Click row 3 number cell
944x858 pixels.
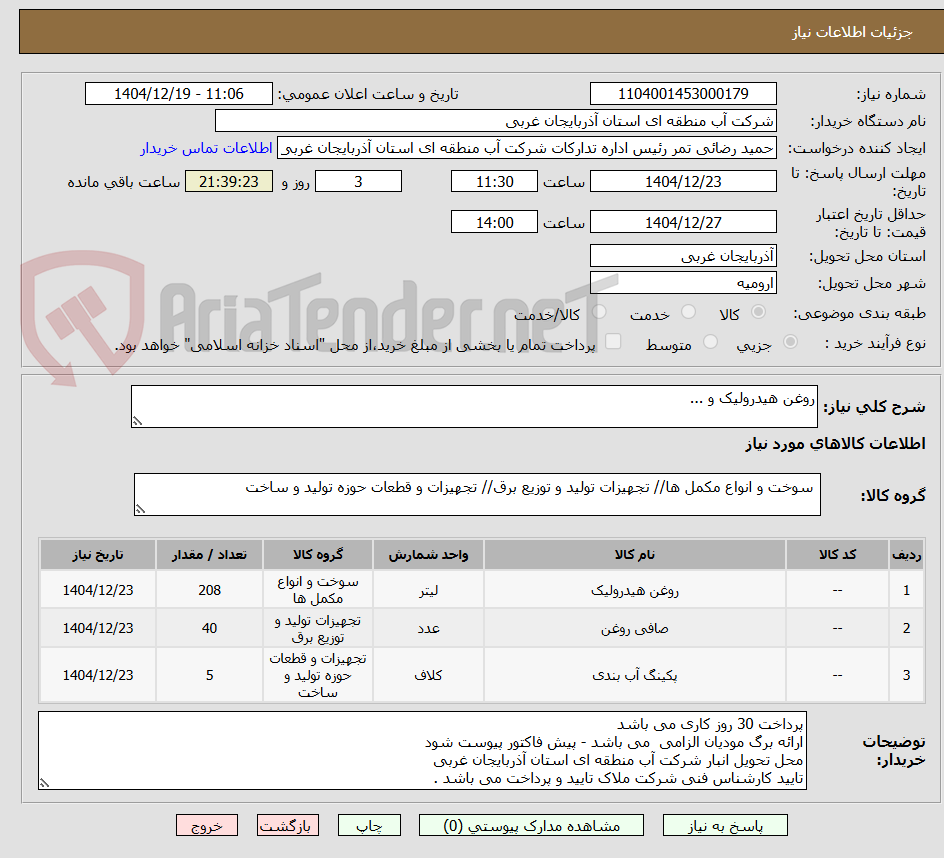point(906,675)
